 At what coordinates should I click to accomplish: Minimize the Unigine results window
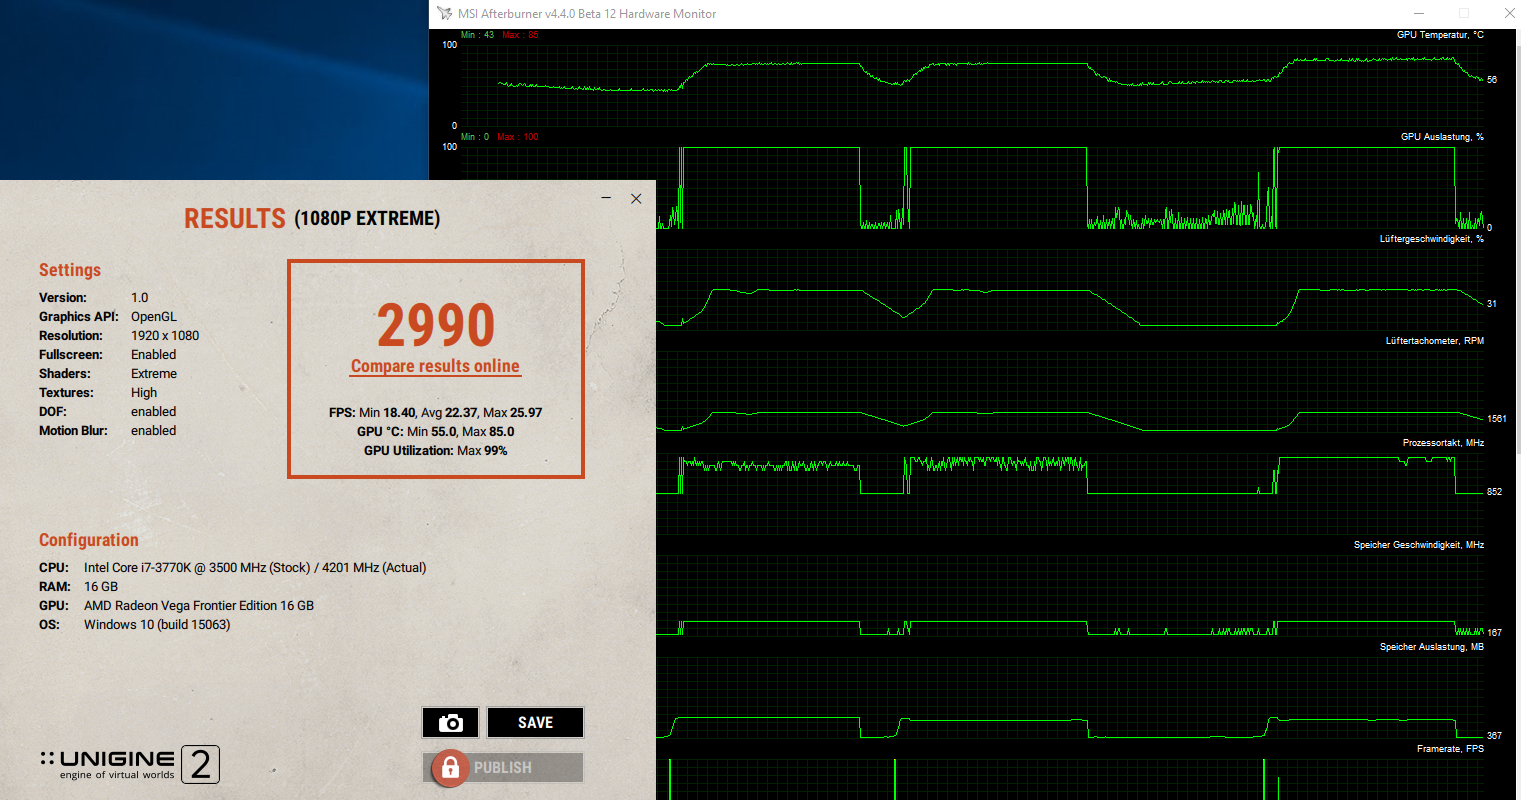(x=606, y=198)
